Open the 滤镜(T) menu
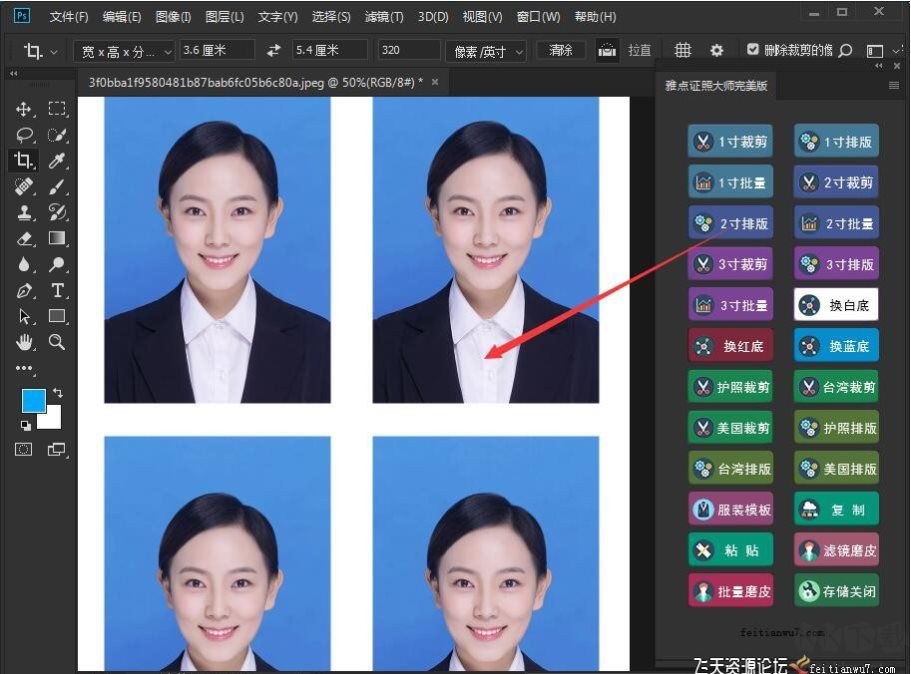 [384, 17]
